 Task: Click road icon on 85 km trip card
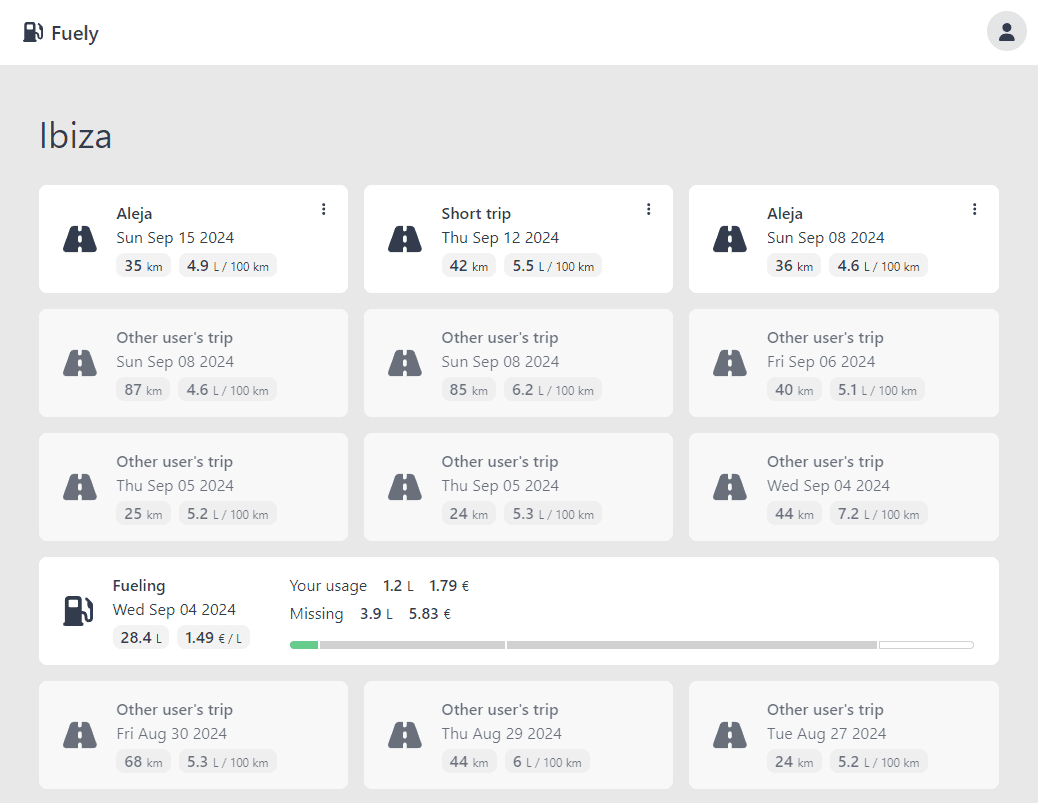(x=405, y=363)
